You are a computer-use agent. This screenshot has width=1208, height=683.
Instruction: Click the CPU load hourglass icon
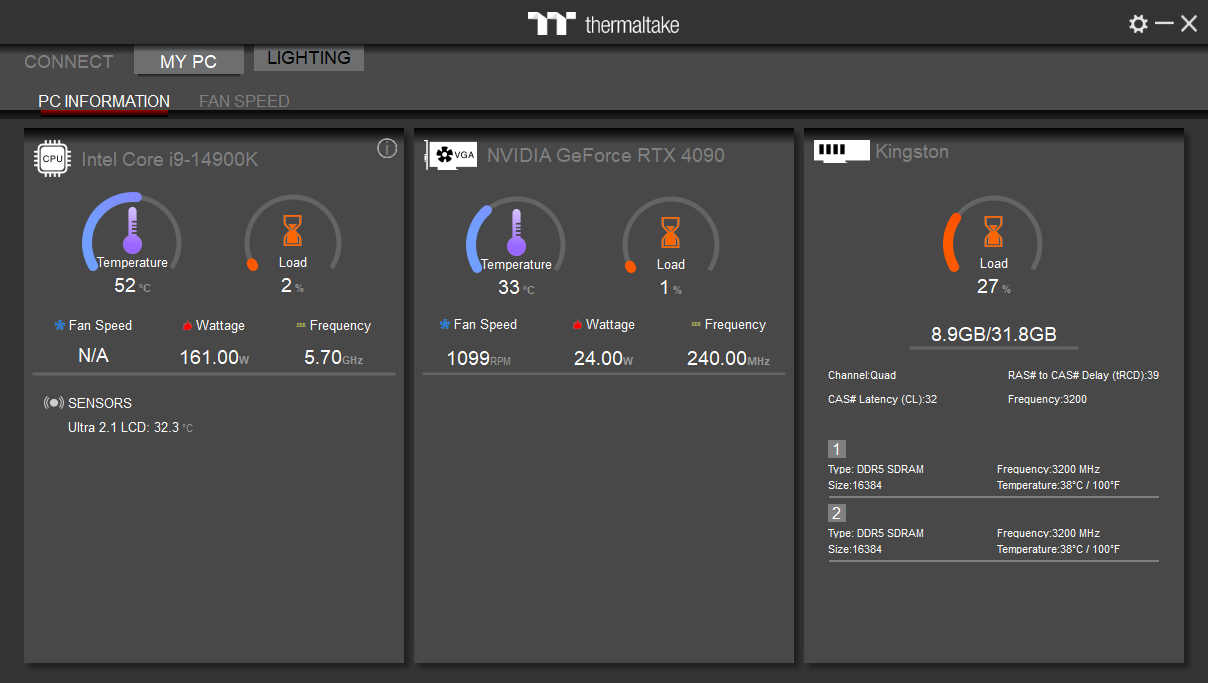tap(292, 231)
